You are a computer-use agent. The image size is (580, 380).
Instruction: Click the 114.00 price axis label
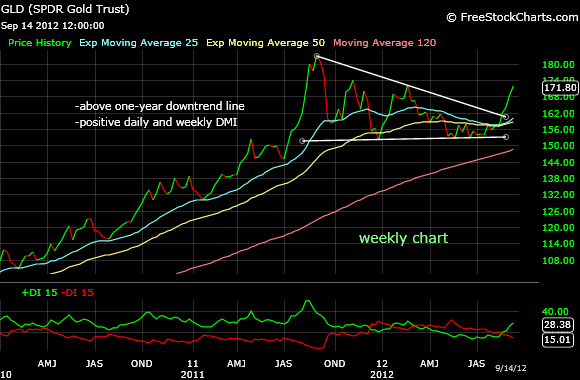558,244
